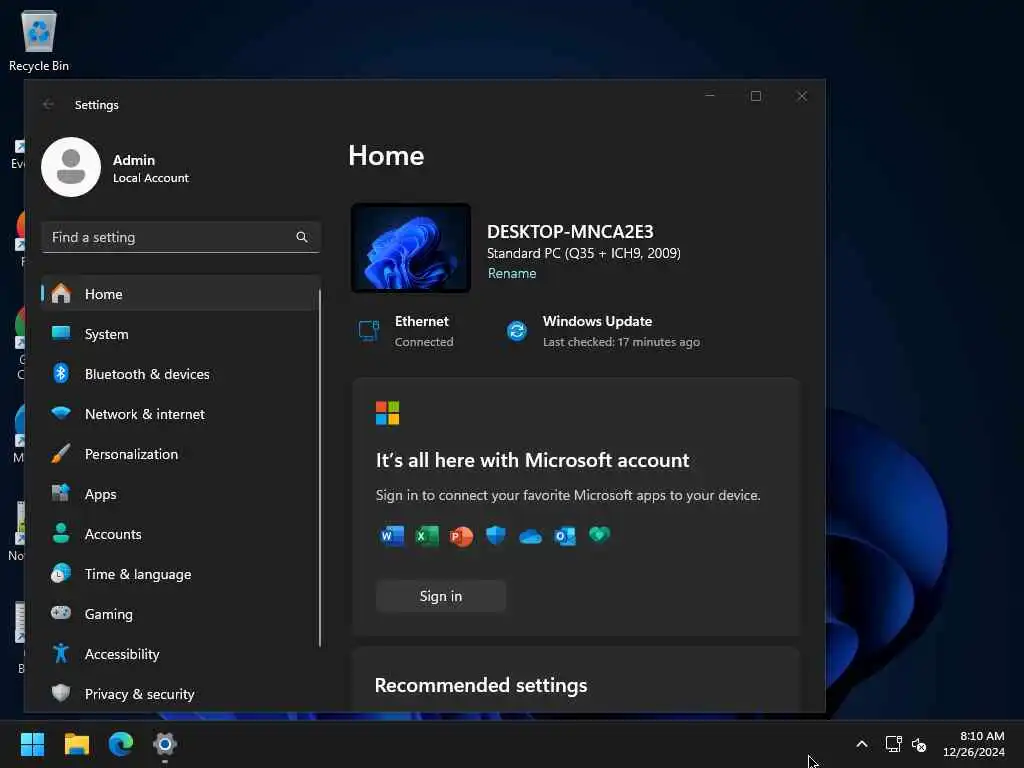The height and width of the screenshot is (768, 1024).
Task: Click the Admin profile avatar
Action: click(71, 167)
